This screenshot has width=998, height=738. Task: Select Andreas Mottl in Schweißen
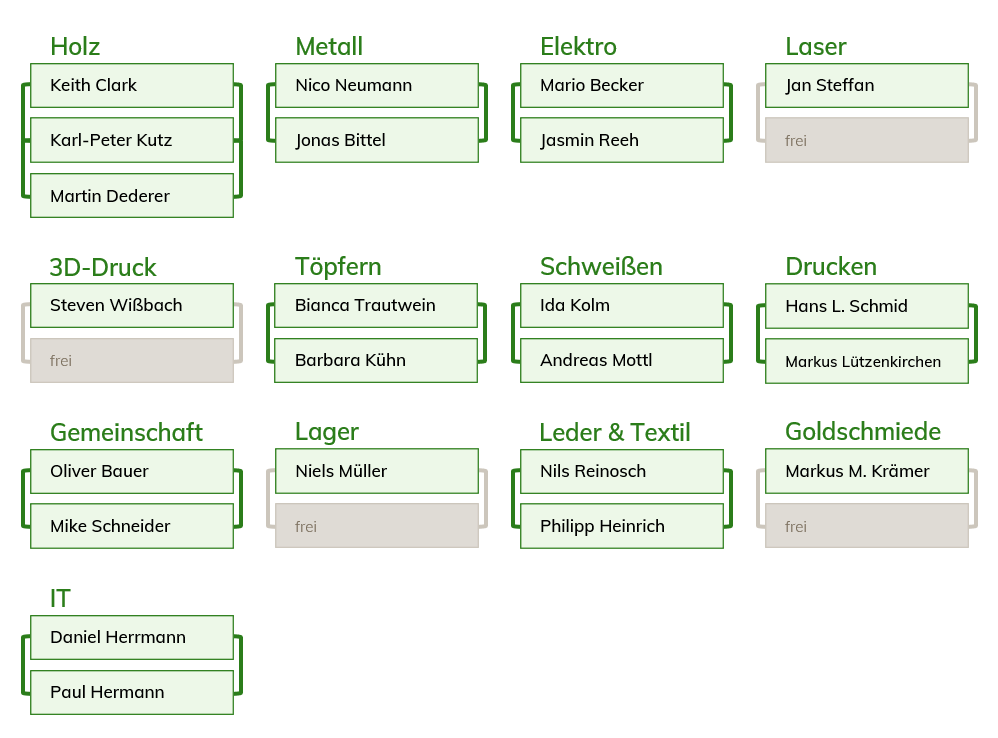pos(622,360)
